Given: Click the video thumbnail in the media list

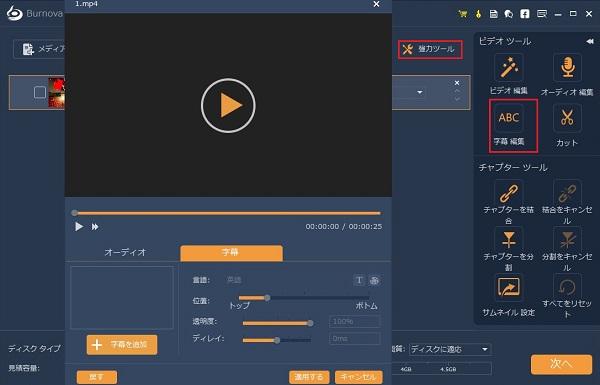Looking at the screenshot, I should tap(57, 93).
